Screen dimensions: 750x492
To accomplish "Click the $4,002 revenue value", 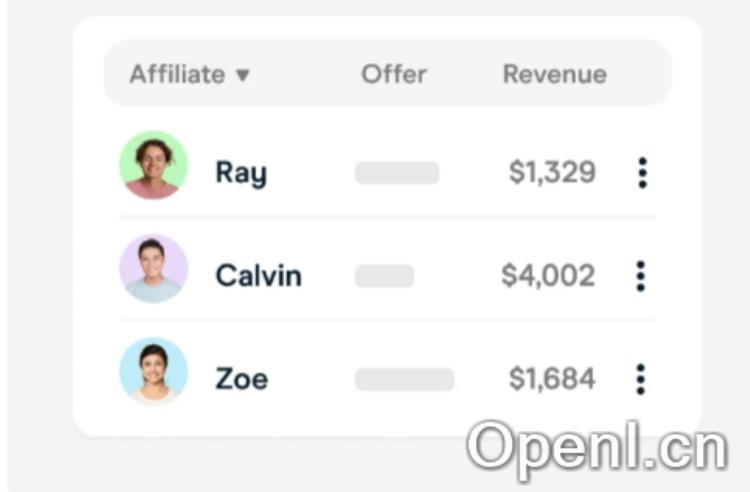I will [x=548, y=276].
